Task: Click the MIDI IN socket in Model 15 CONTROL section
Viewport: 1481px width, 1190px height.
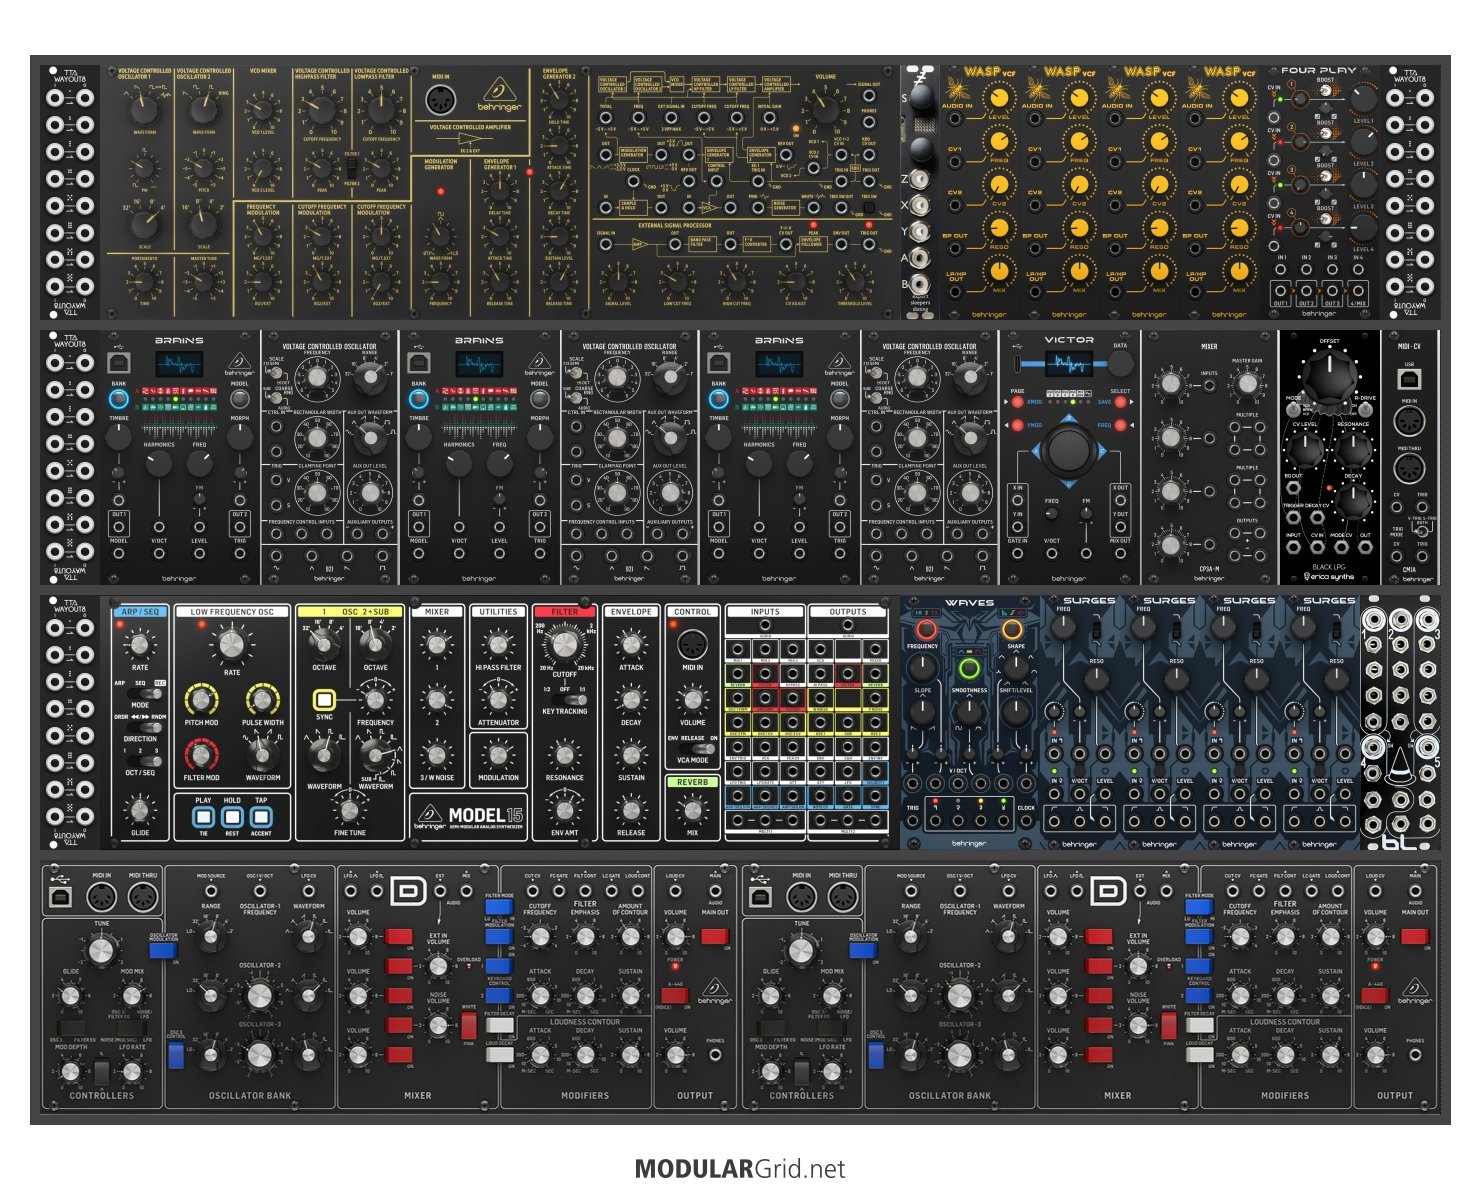Action: click(x=693, y=645)
